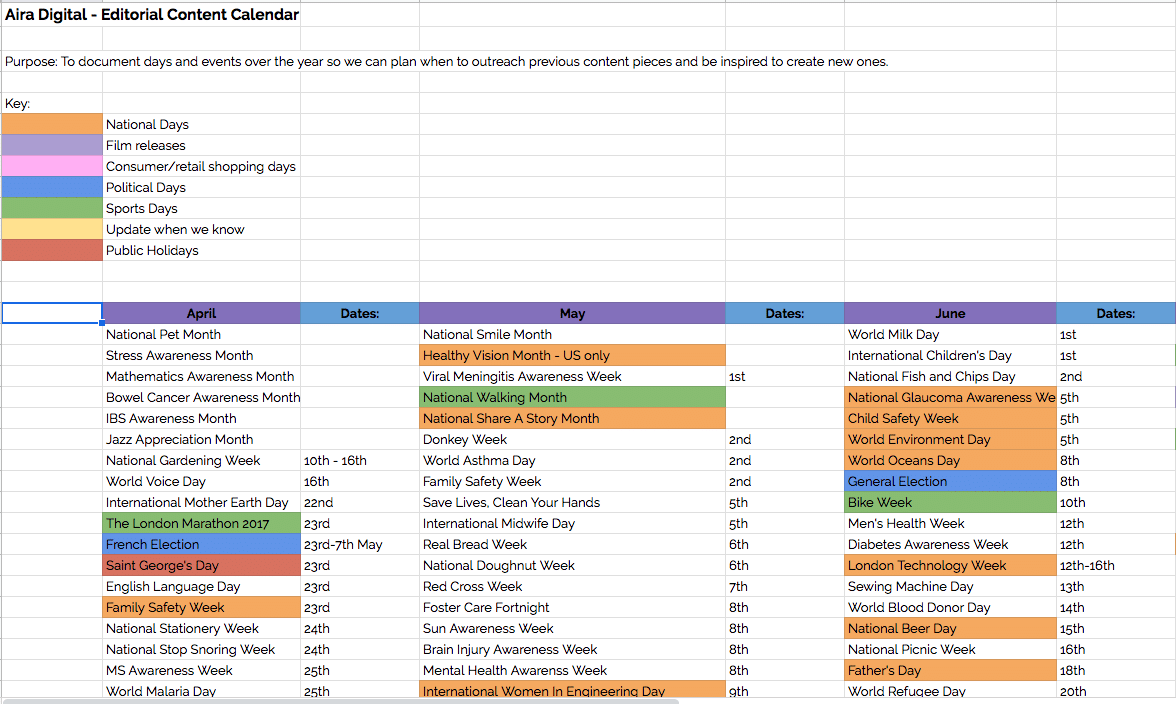Select the green The London Marathon 2017 cell
Viewport: 1176px width, 704px height.
(x=201, y=523)
